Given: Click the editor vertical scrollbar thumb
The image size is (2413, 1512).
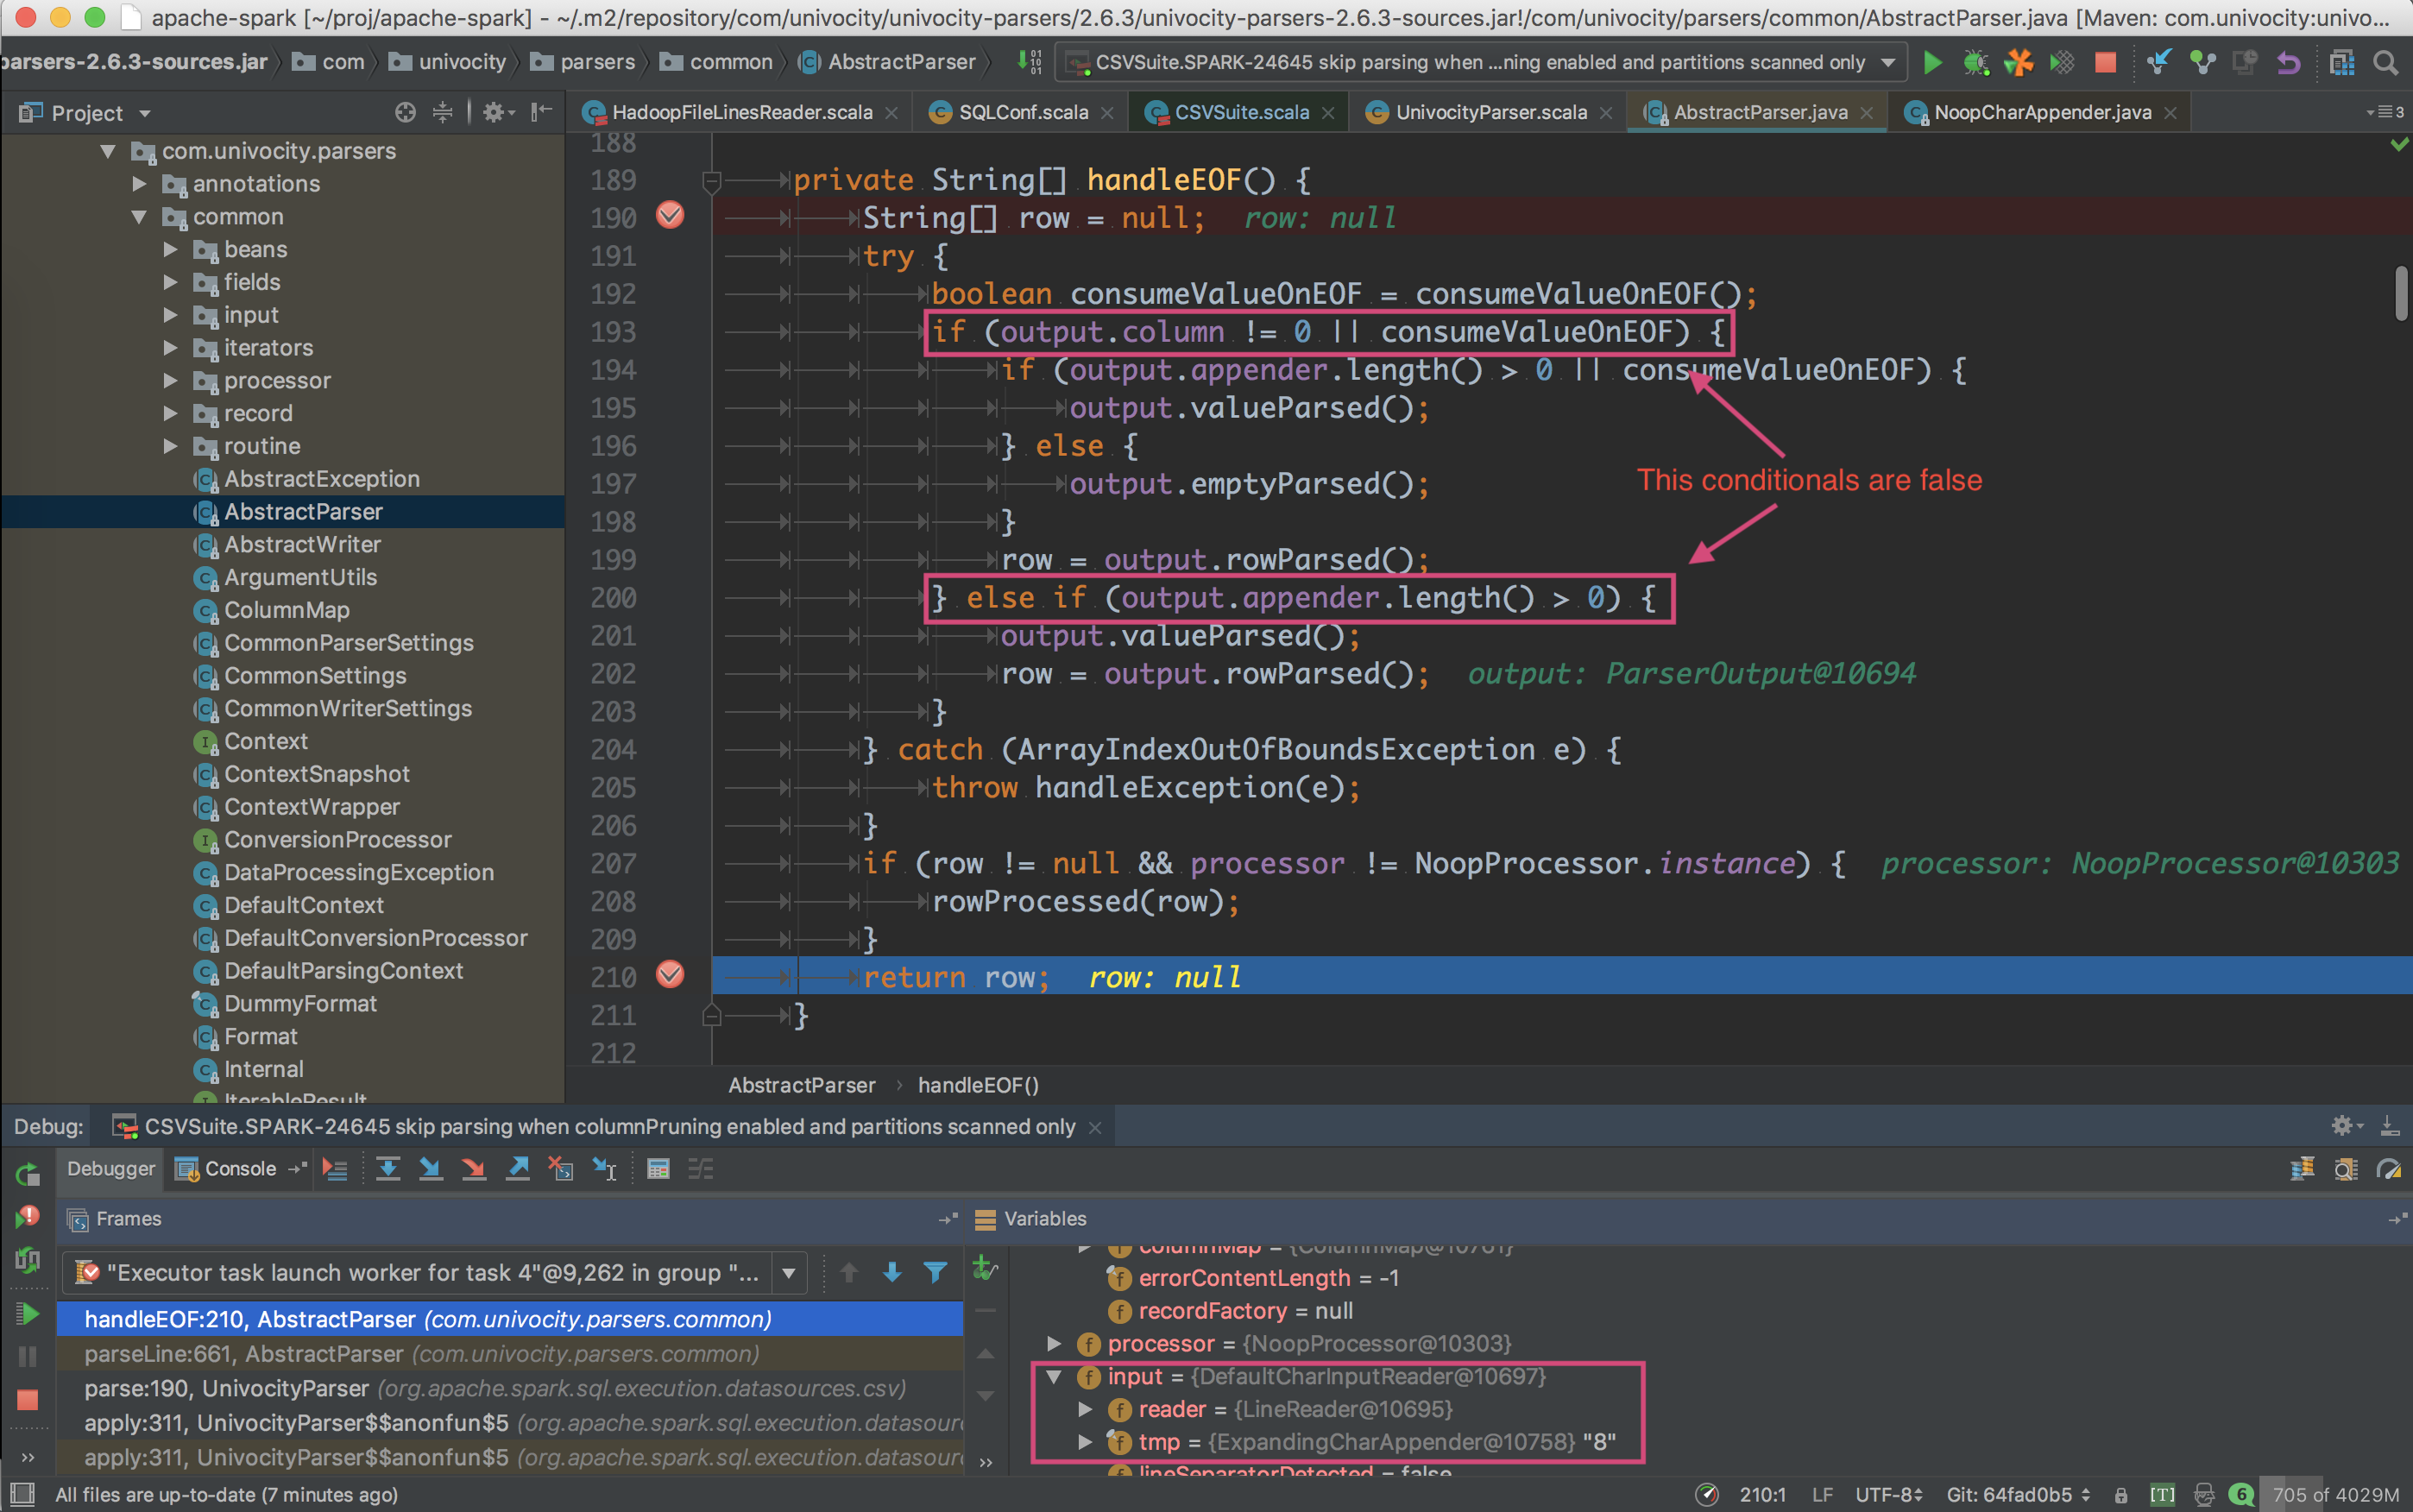Looking at the screenshot, I should 2400,293.
